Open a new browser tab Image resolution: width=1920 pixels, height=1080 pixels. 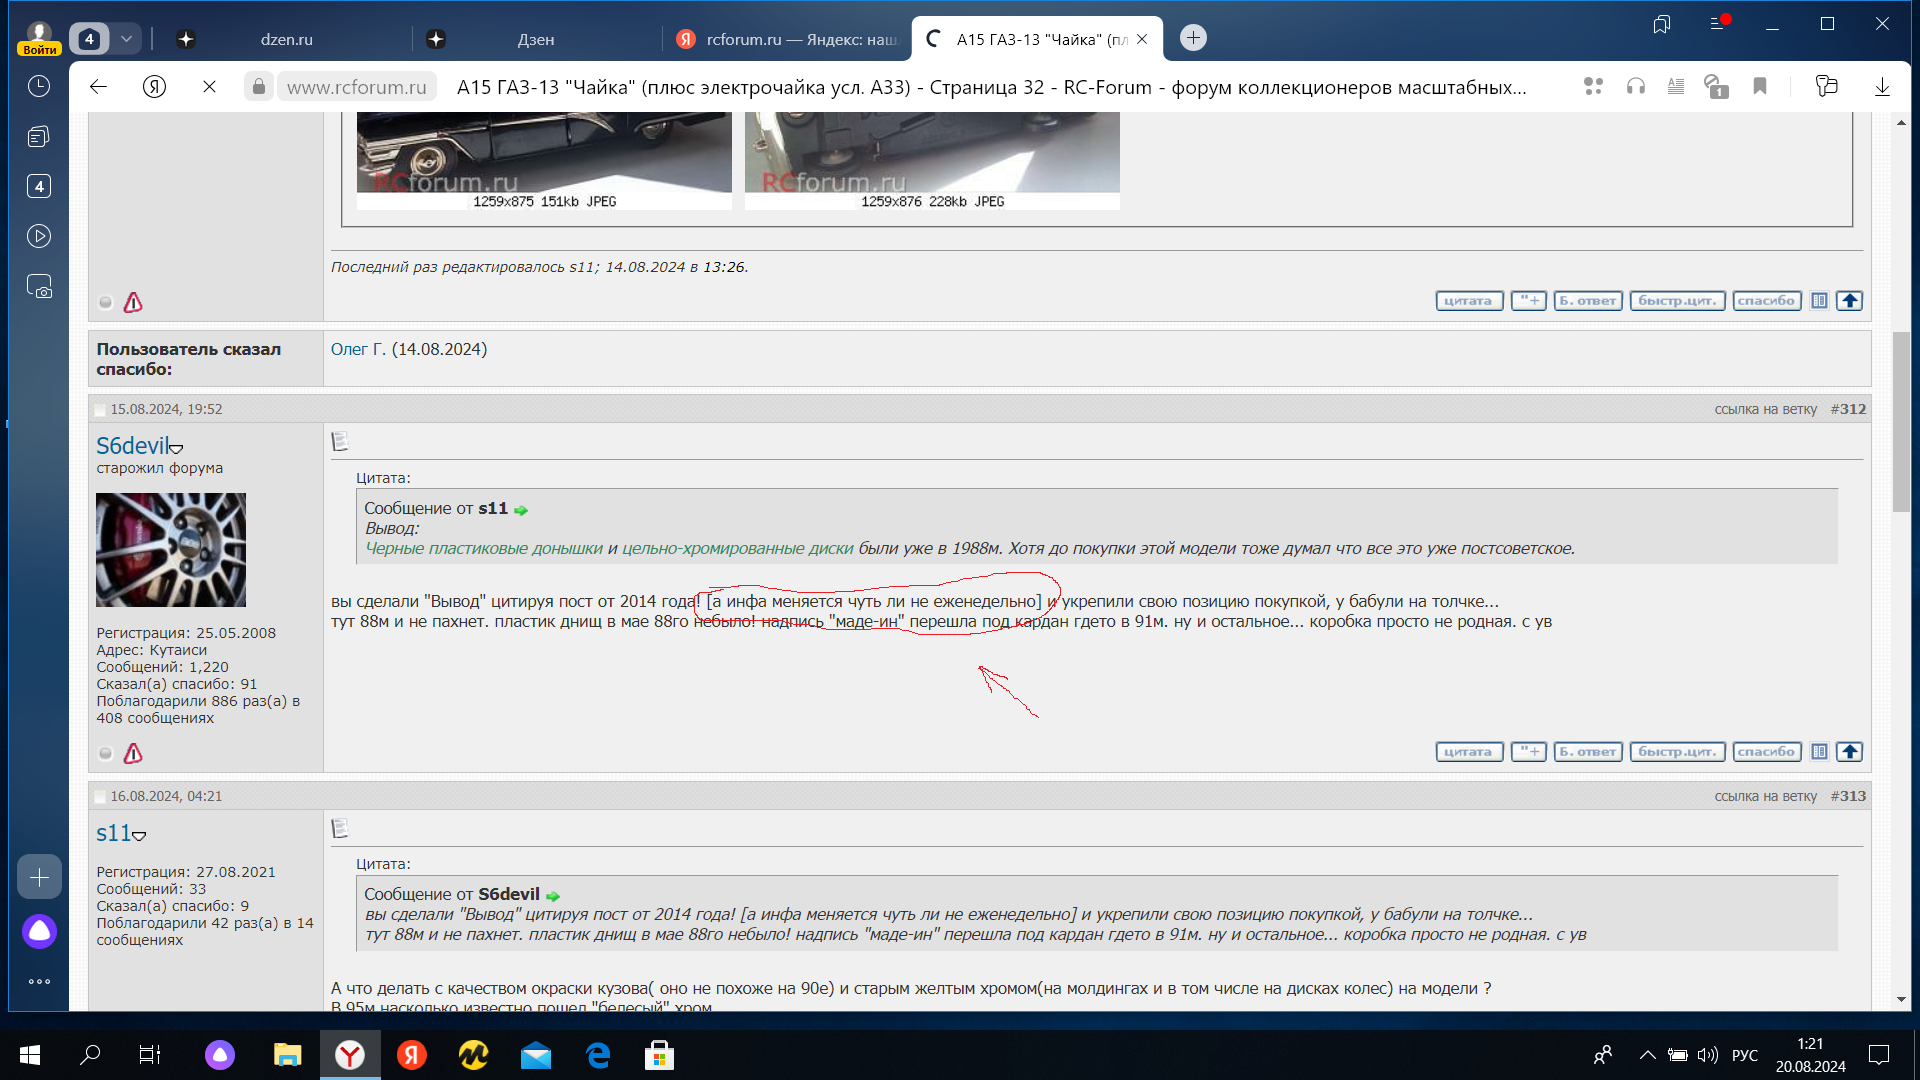coord(1193,38)
